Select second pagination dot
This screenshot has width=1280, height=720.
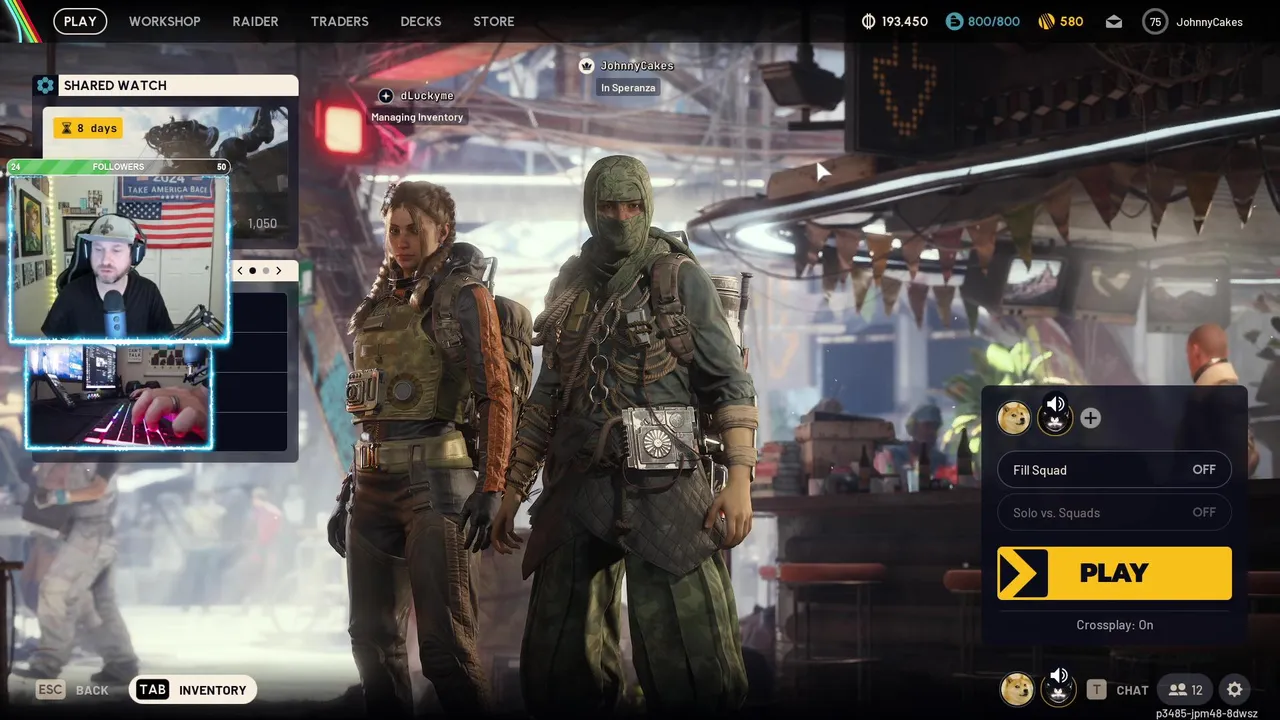[x=266, y=270]
